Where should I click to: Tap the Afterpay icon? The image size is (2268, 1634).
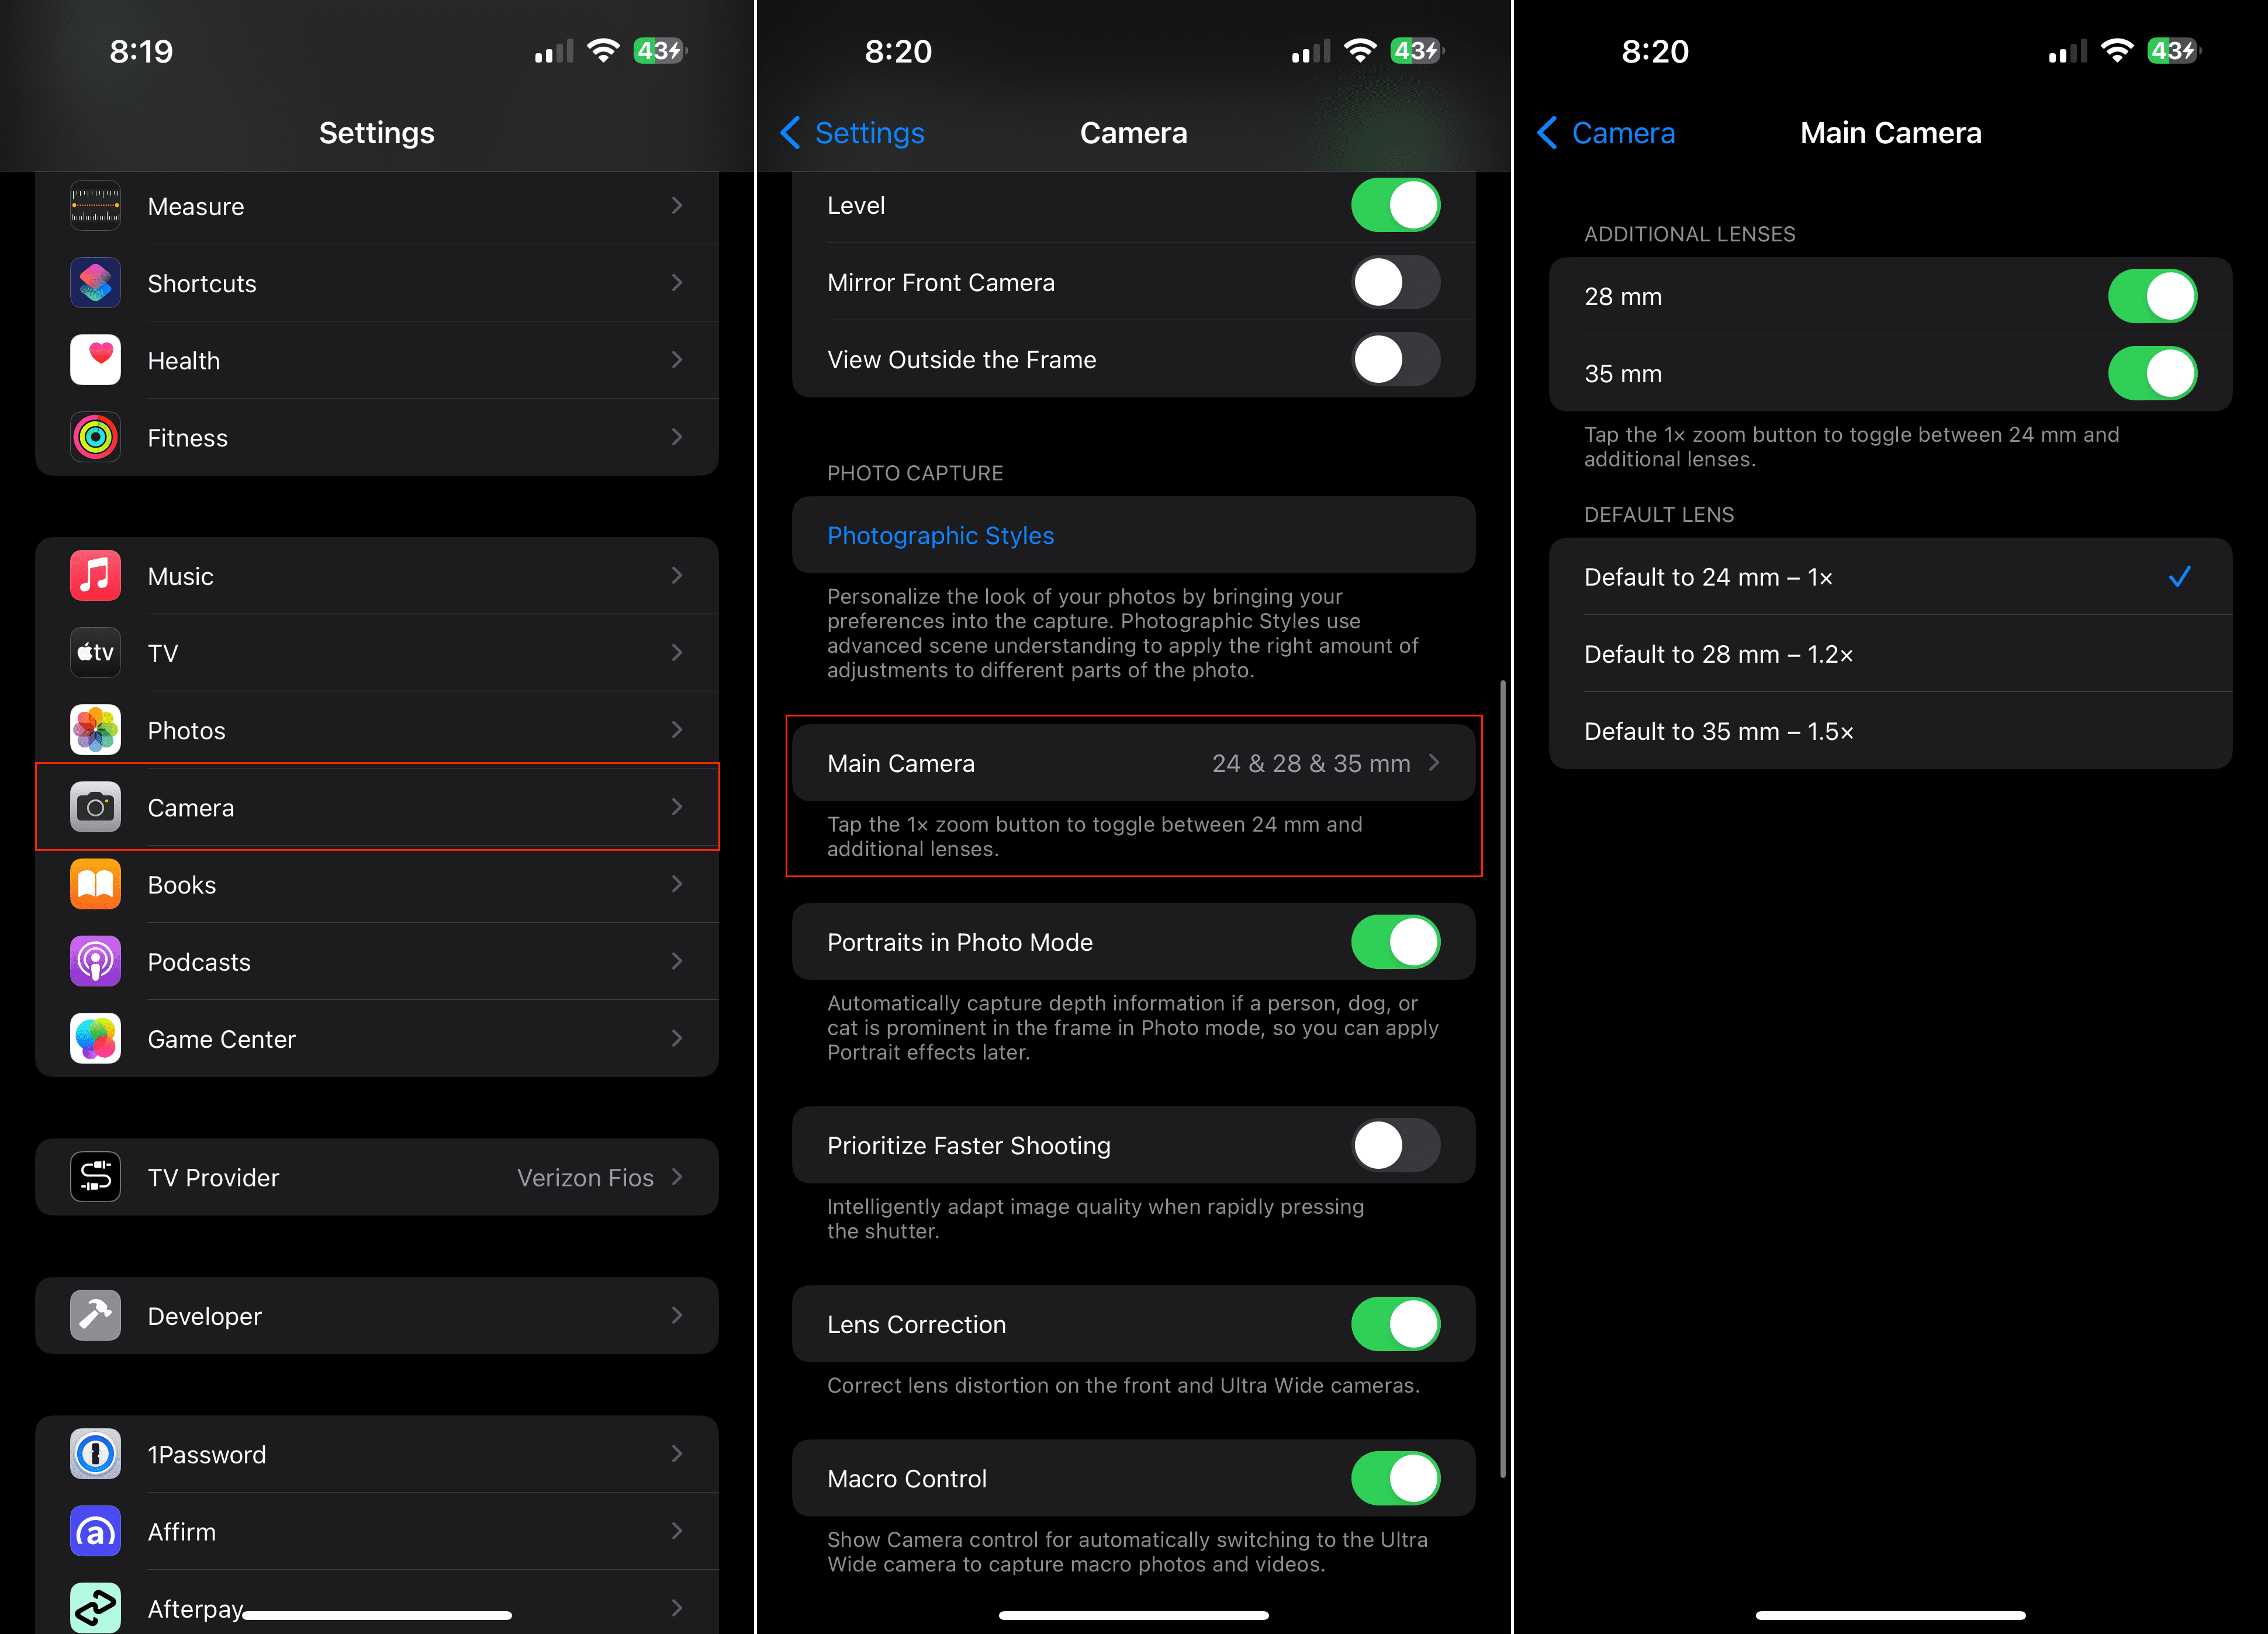click(95, 1607)
